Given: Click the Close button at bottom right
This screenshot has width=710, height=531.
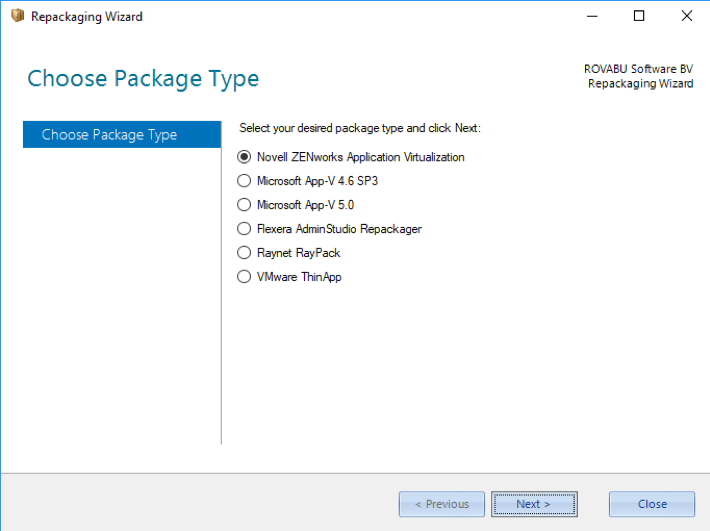Looking at the screenshot, I should [652, 504].
